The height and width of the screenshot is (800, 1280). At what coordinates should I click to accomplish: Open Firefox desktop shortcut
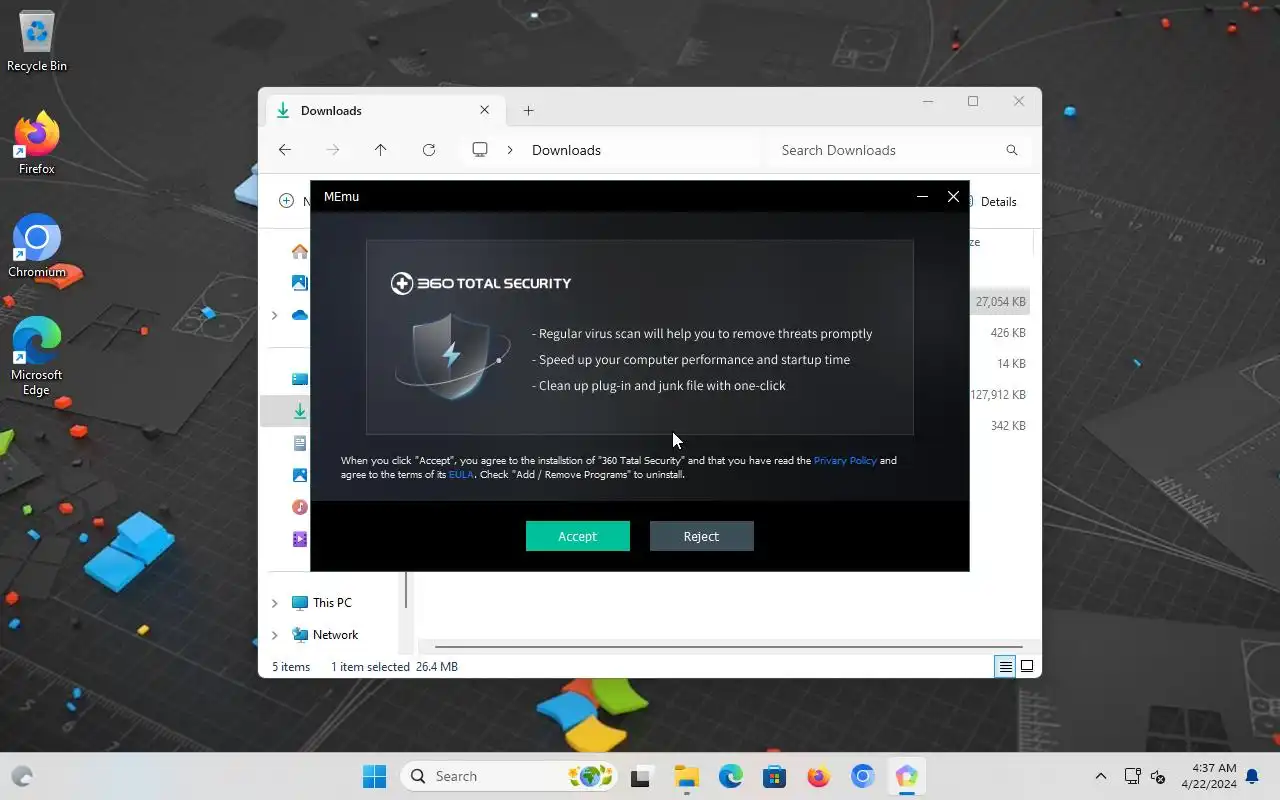tap(37, 142)
